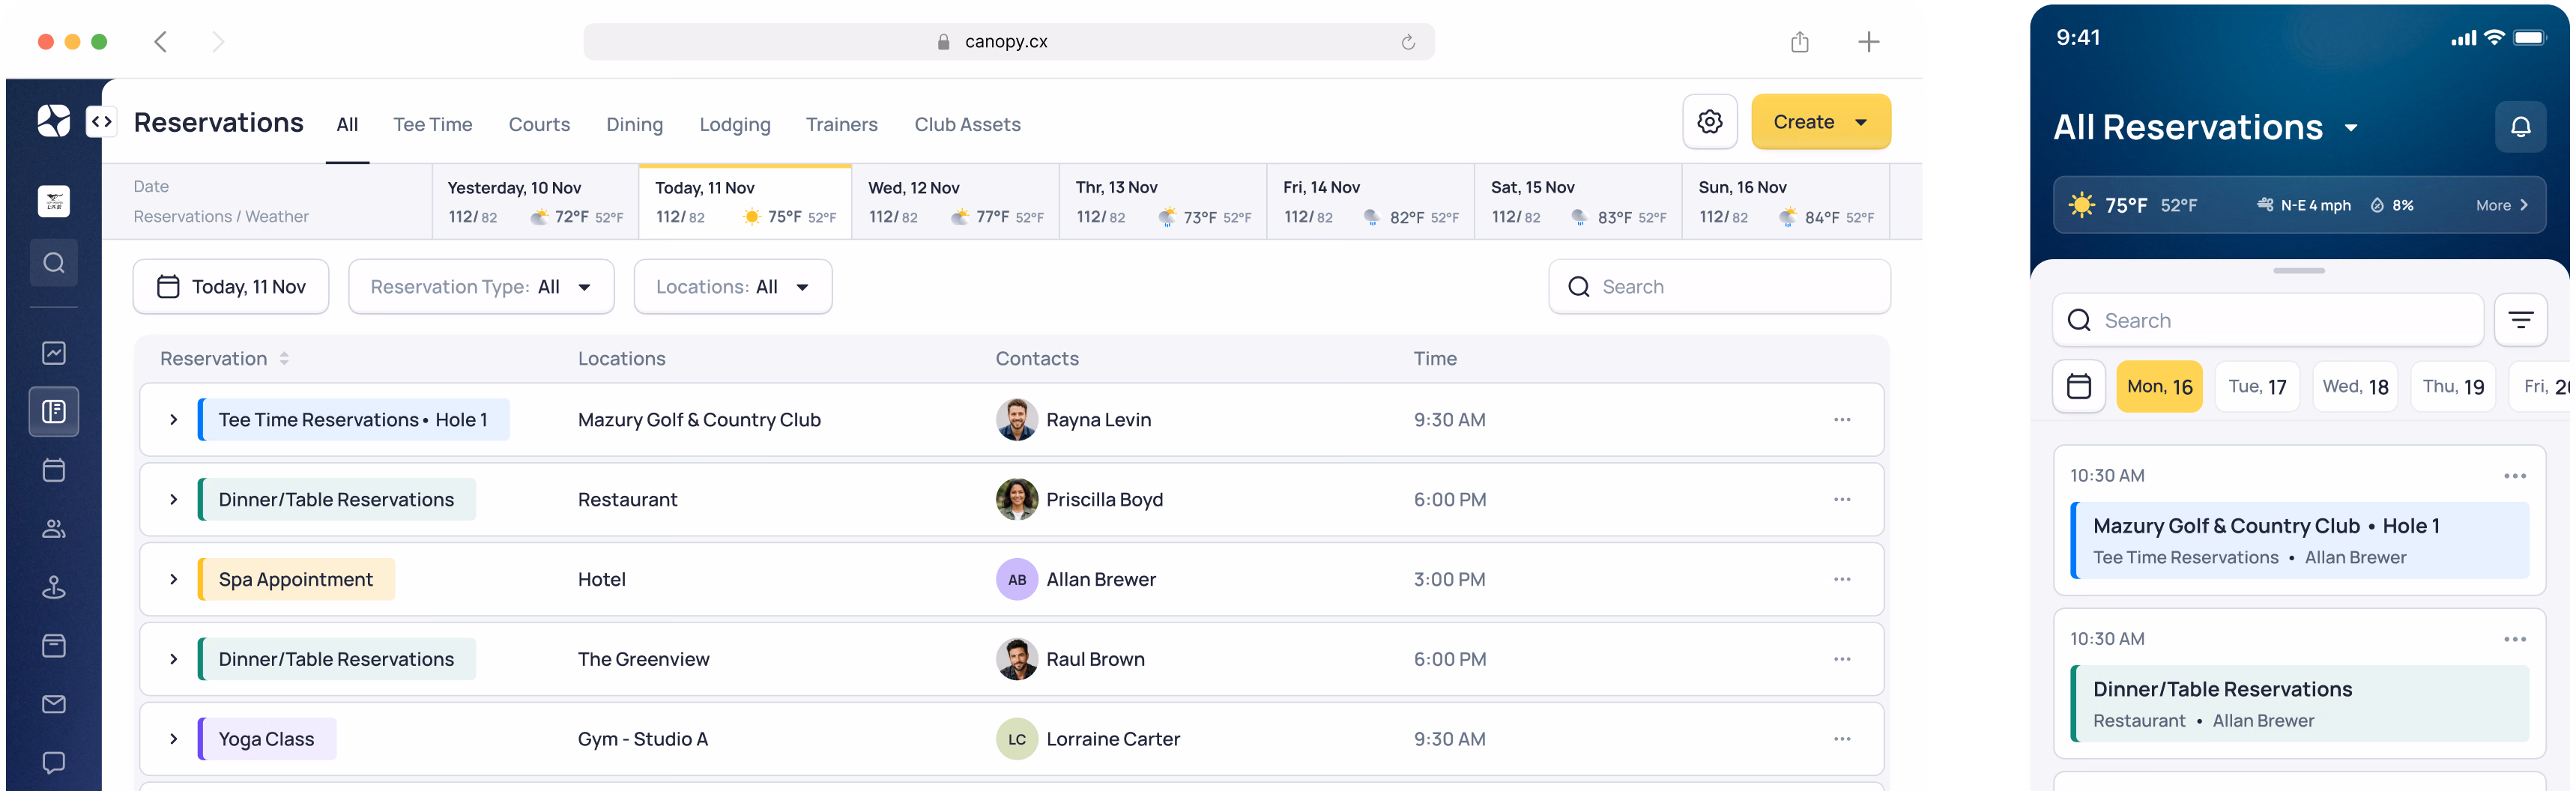Open more options for Raul Brown row

click(x=1842, y=660)
